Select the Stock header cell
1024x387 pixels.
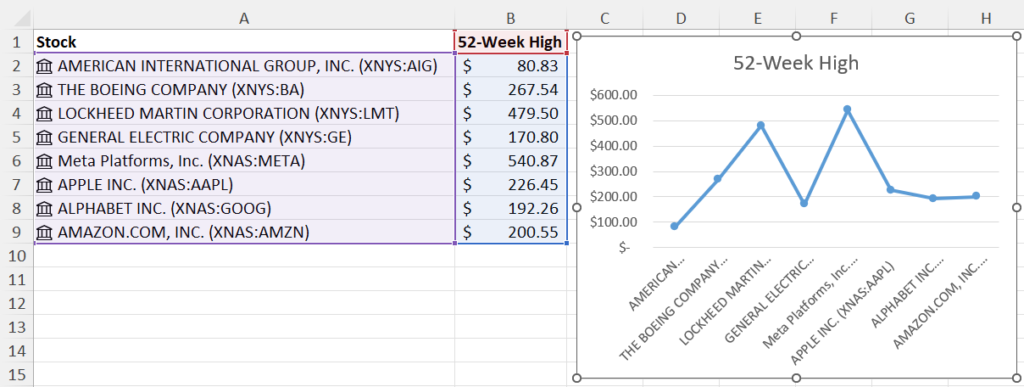(244, 42)
